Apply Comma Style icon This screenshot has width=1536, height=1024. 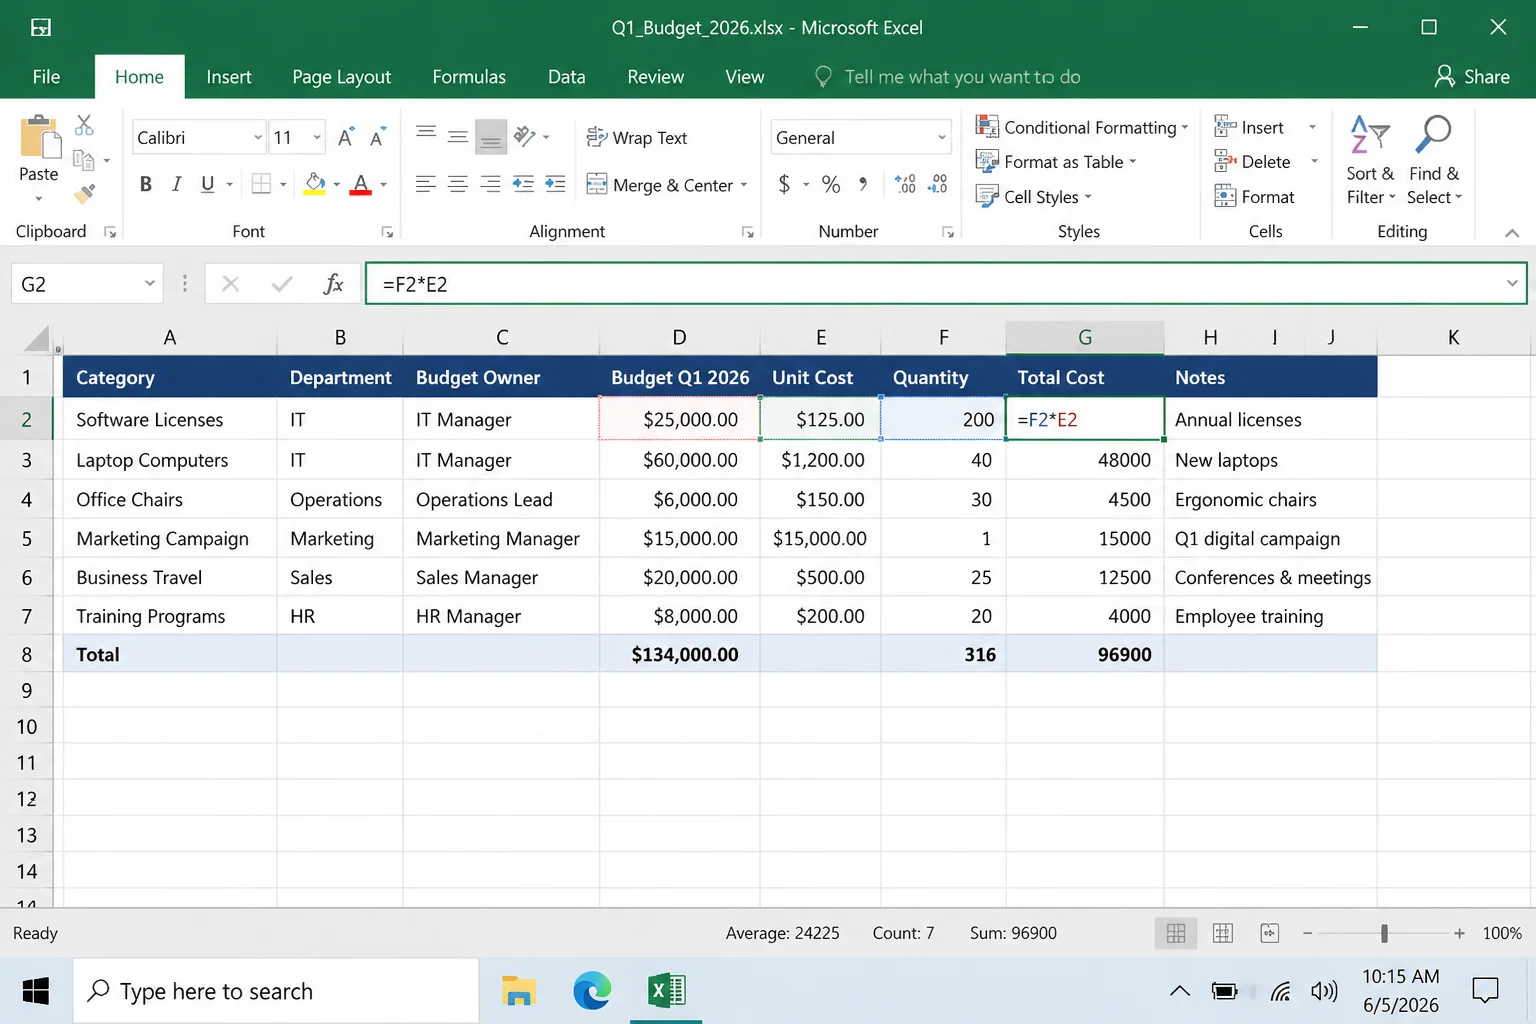(x=863, y=184)
